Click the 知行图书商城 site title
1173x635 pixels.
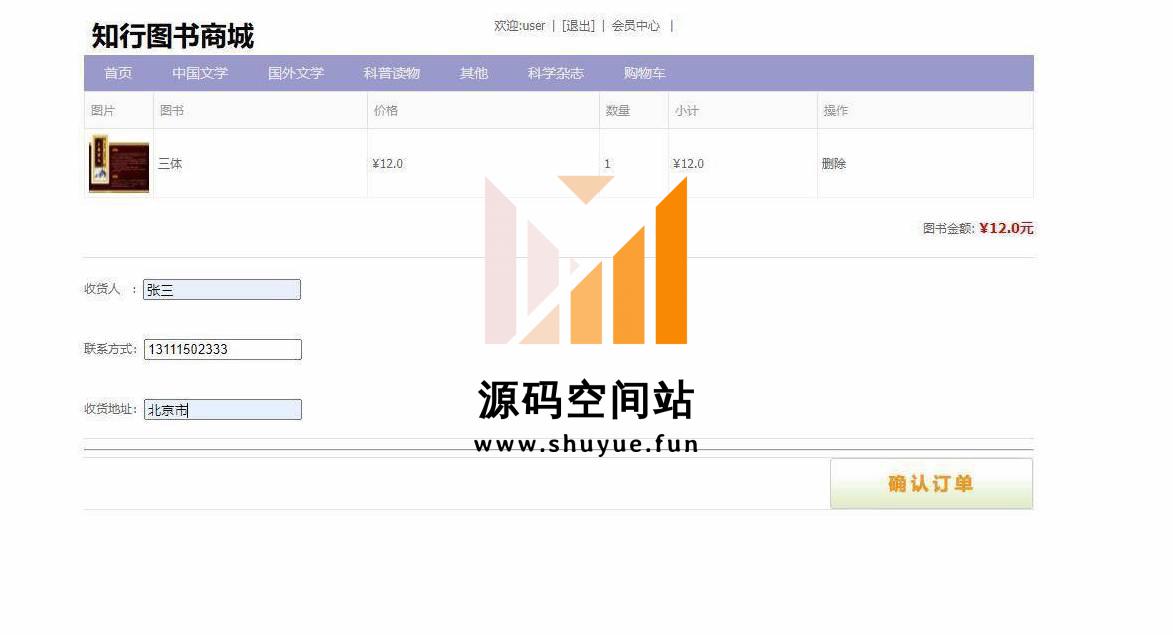tap(173, 36)
